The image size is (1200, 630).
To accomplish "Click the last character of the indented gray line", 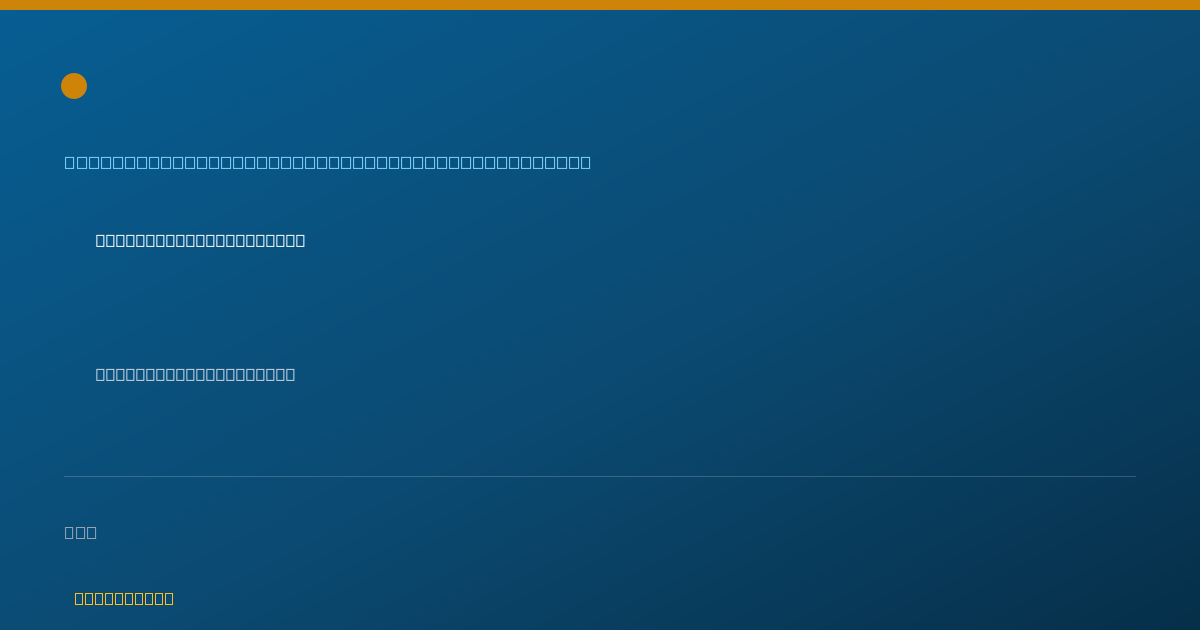I will click(x=290, y=374).
